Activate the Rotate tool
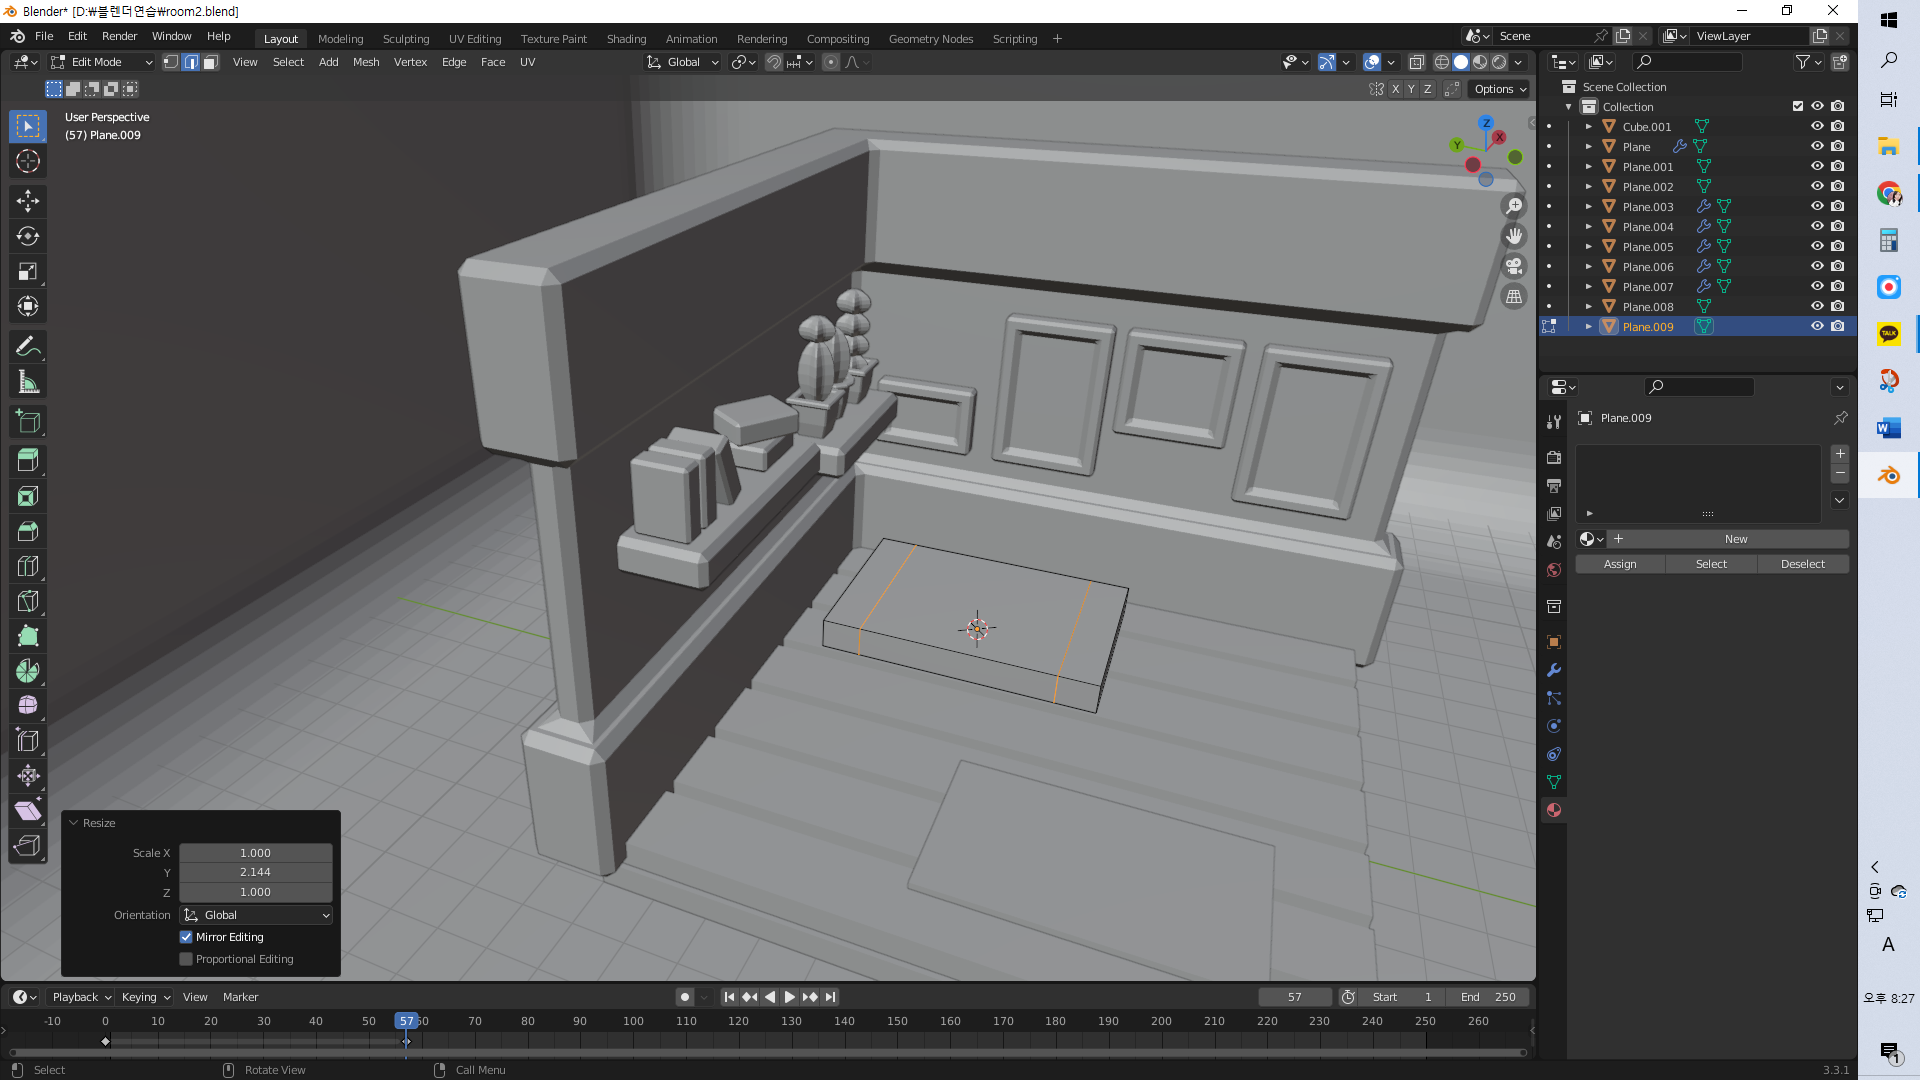 [28, 236]
